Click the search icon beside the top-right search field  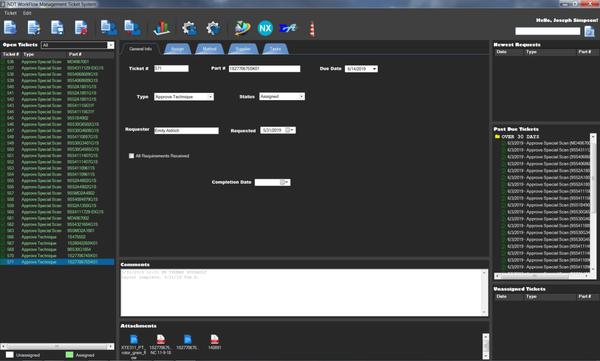590,31
